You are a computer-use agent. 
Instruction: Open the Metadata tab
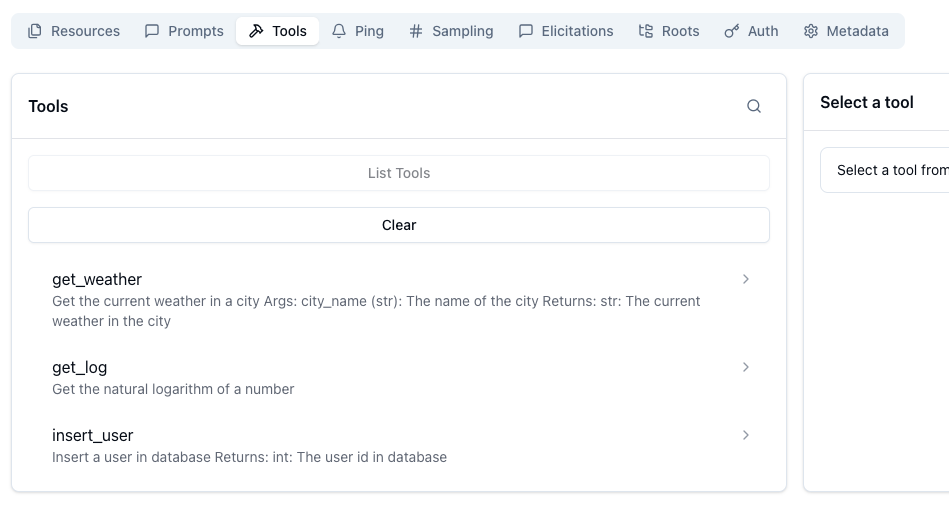(x=857, y=31)
